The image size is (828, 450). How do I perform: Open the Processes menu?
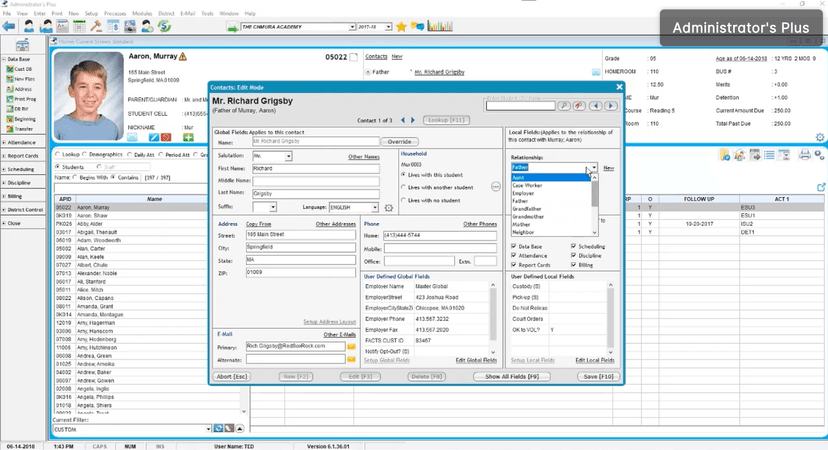coord(115,13)
